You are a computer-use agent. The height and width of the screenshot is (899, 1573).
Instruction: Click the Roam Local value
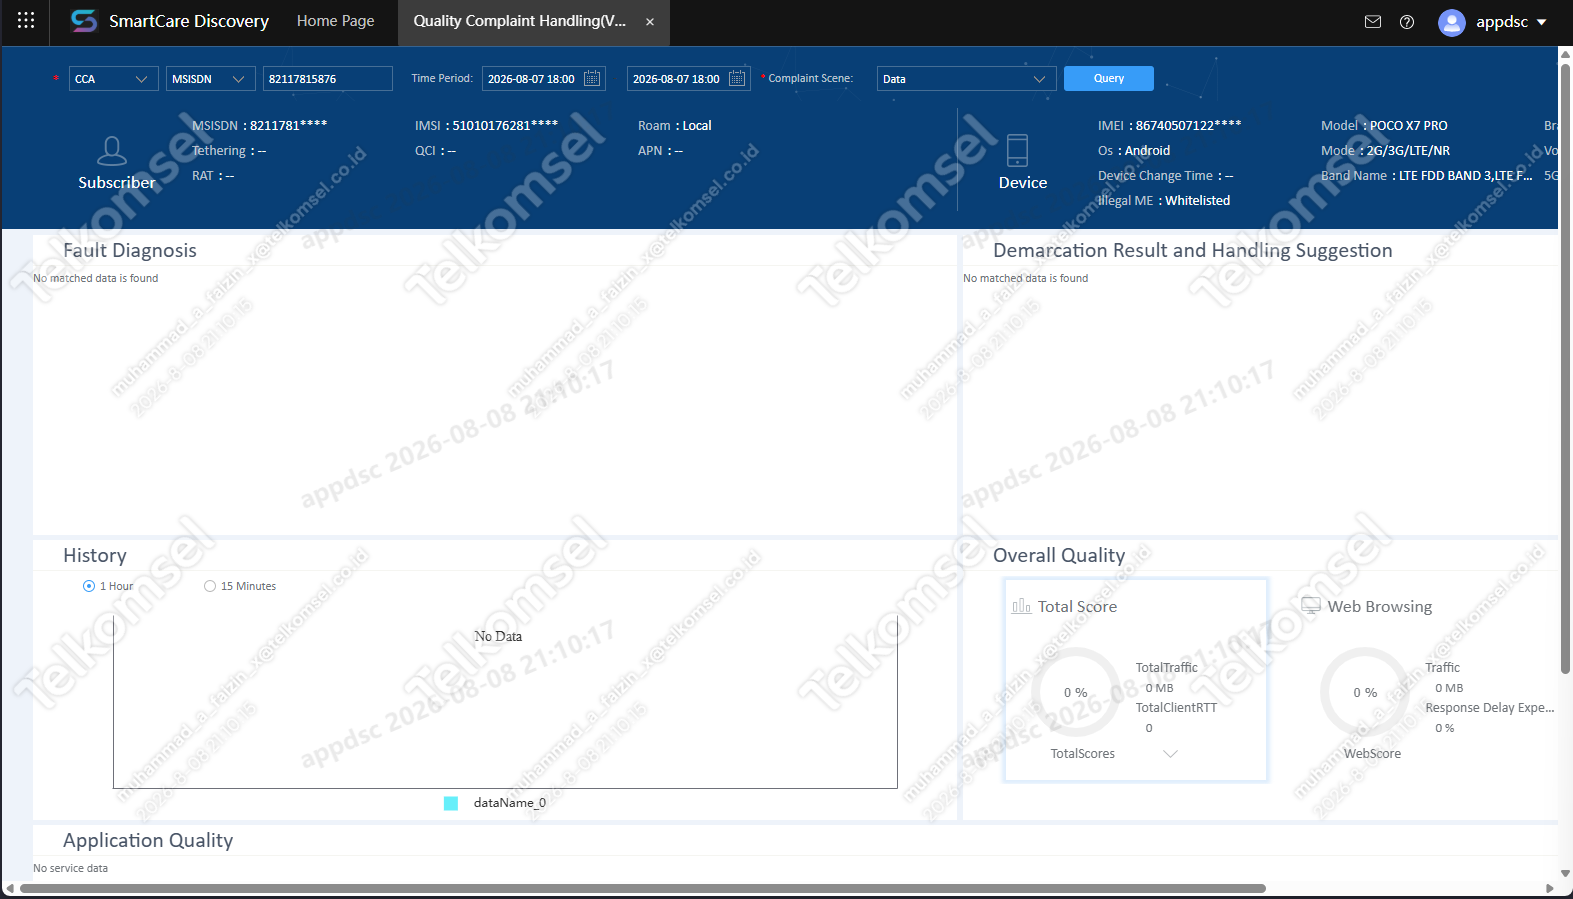coord(697,126)
